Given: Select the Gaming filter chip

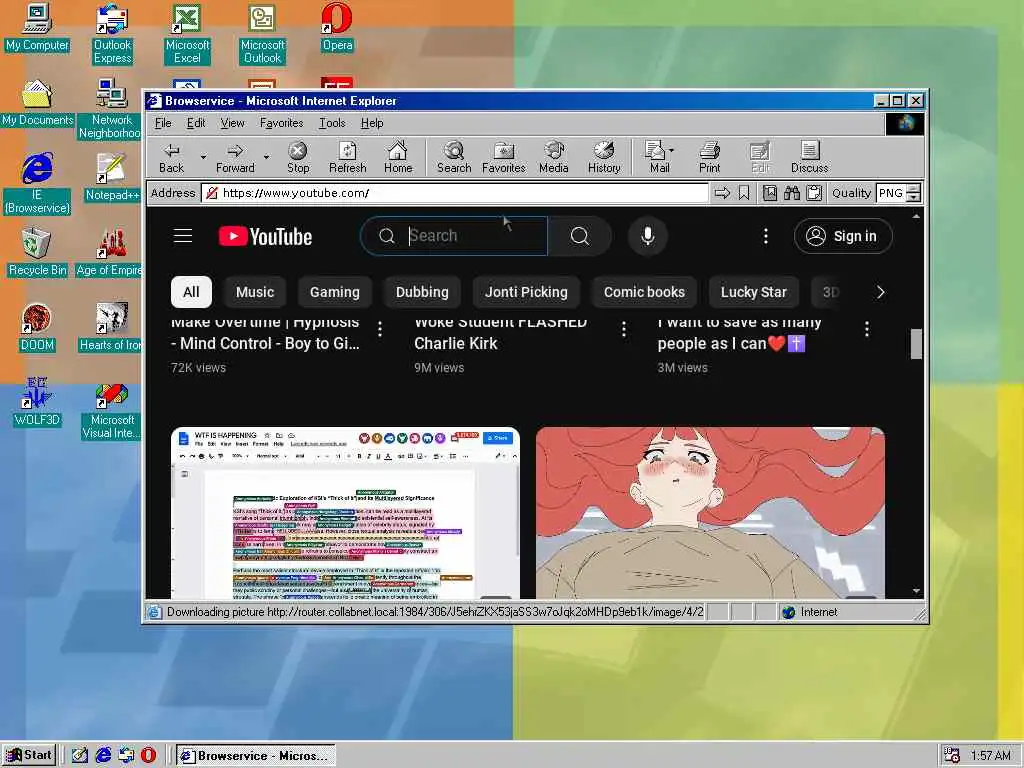Looking at the screenshot, I should click(334, 292).
